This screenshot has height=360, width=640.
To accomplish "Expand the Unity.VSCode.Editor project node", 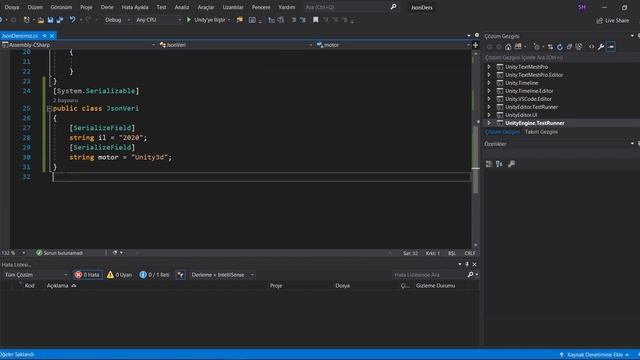I will (x=489, y=99).
